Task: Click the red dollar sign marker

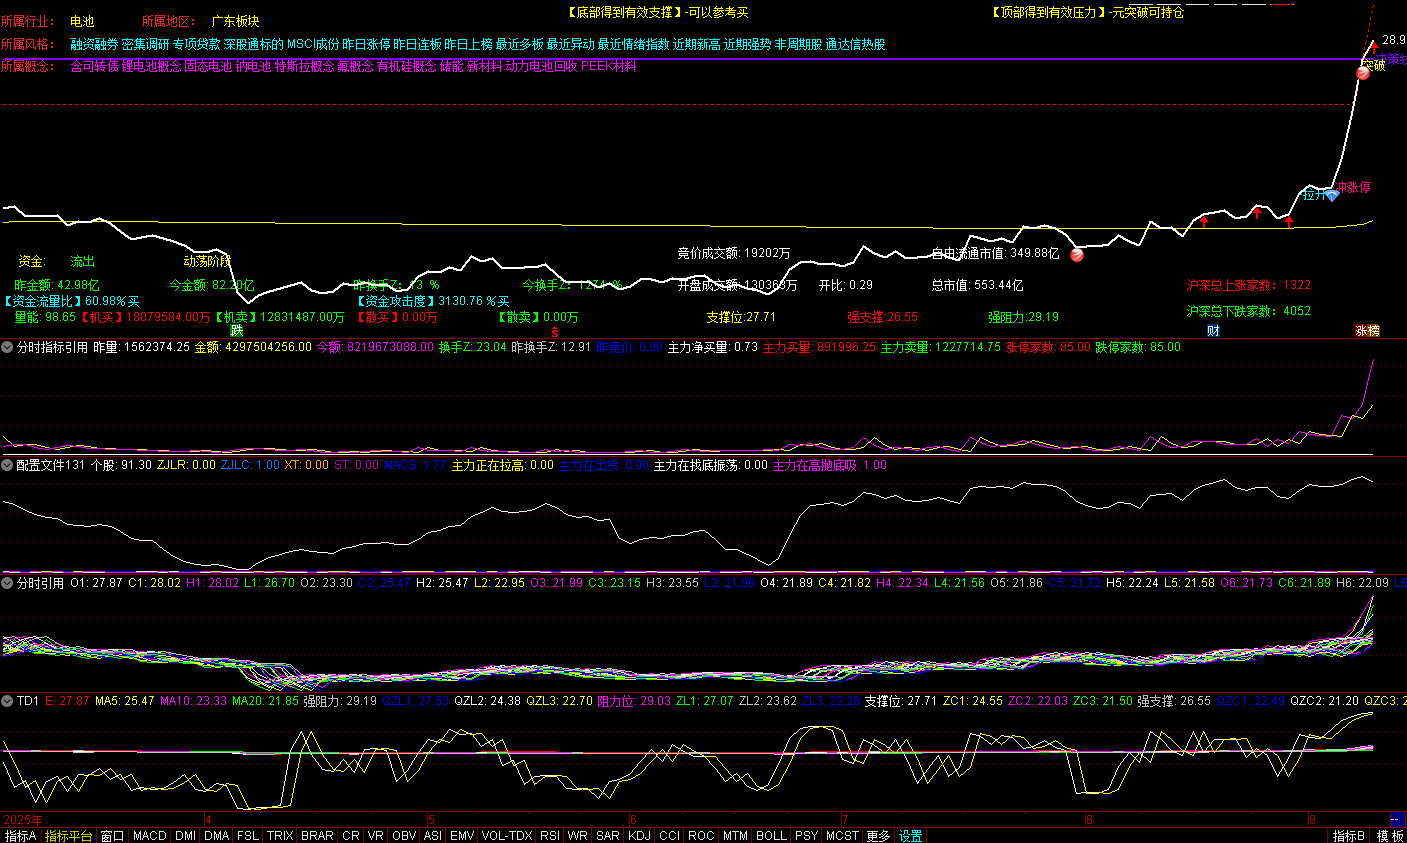Action: coord(555,331)
